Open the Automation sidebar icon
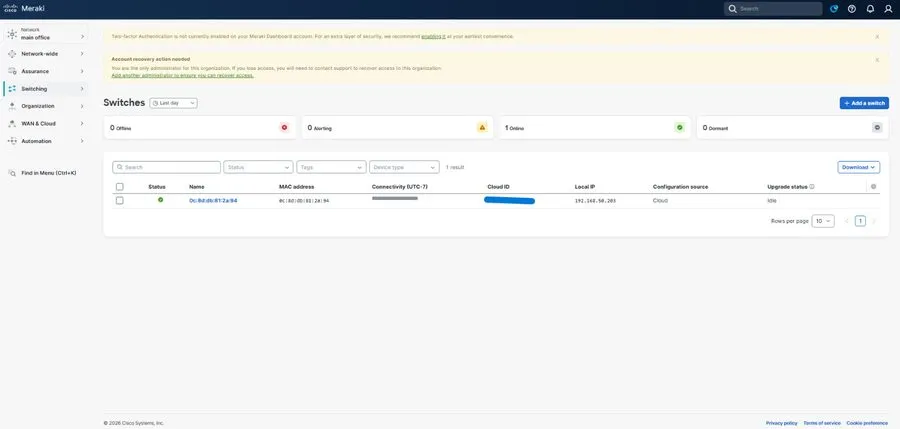 12,141
